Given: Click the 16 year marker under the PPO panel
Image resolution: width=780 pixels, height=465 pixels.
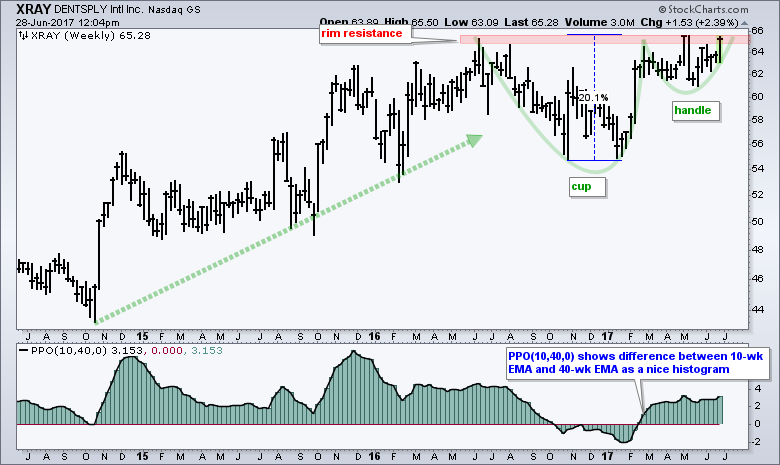Looking at the screenshot, I should [375, 457].
